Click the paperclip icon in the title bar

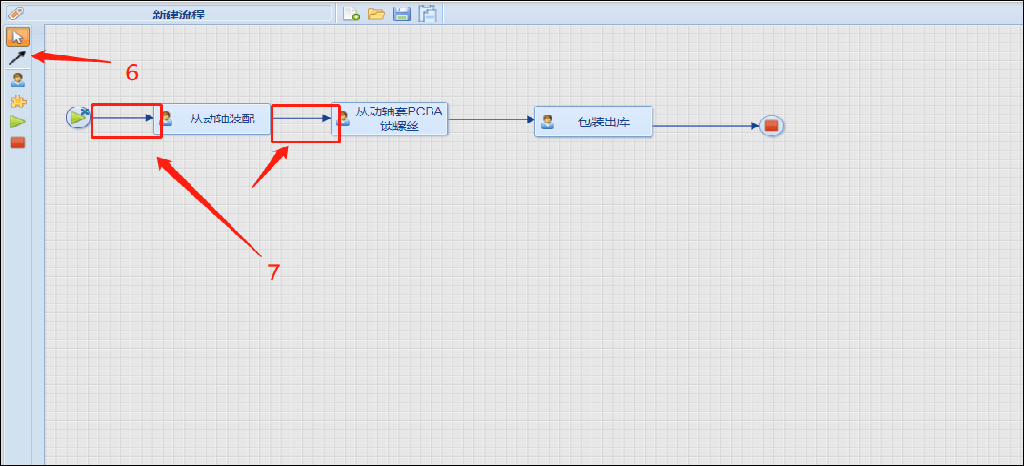point(15,13)
